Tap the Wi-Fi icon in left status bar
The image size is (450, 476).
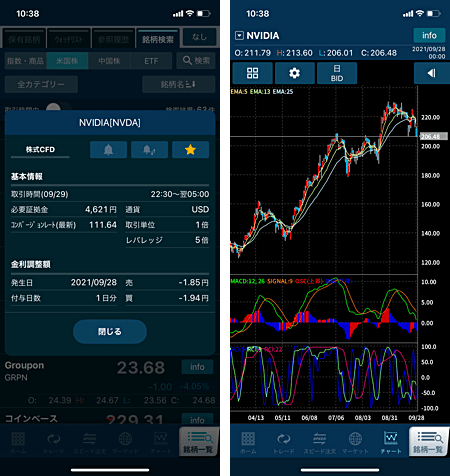pos(190,13)
